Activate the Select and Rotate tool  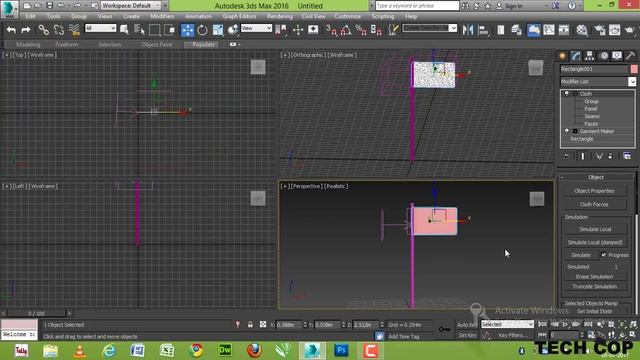click(x=202, y=30)
